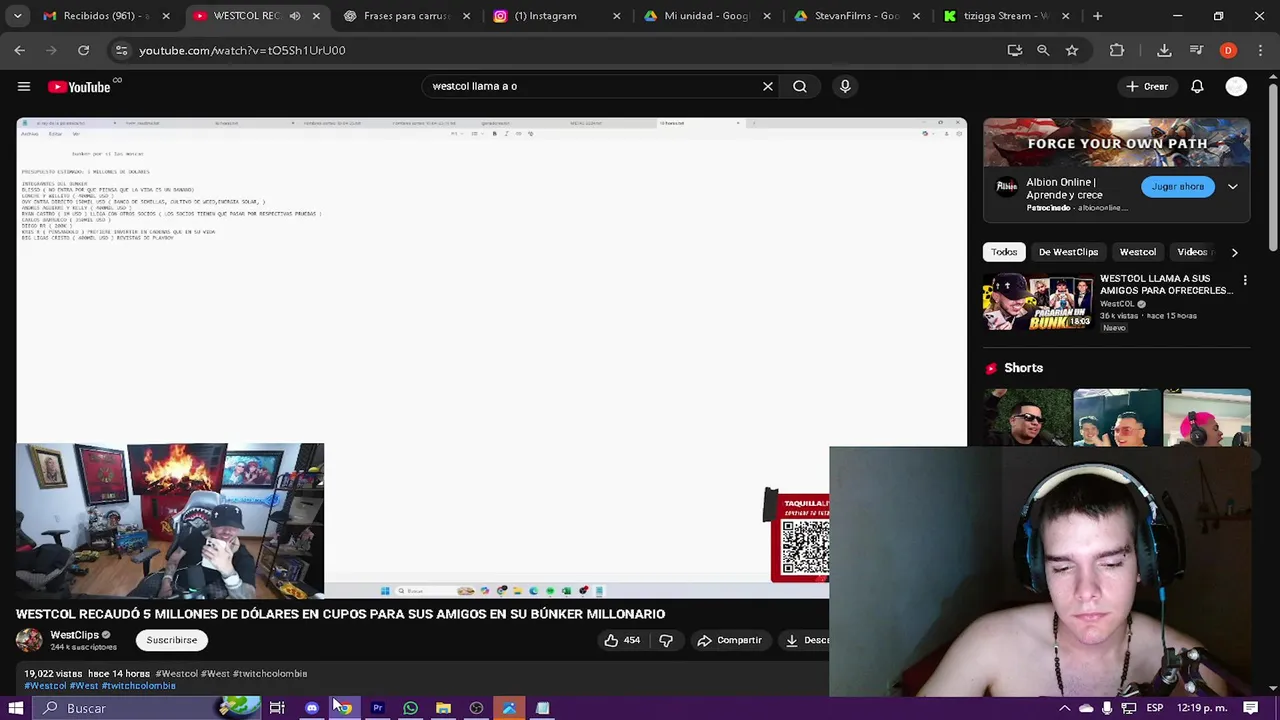This screenshot has height=720, width=1280.
Task: Click the Compartir share button
Action: click(x=729, y=640)
